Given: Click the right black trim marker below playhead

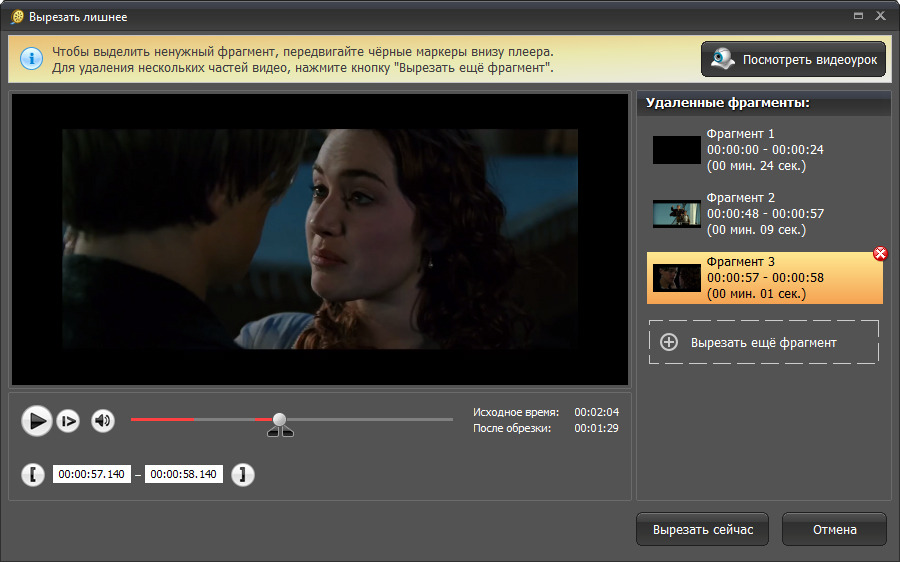Looking at the screenshot, I should coord(287,432).
